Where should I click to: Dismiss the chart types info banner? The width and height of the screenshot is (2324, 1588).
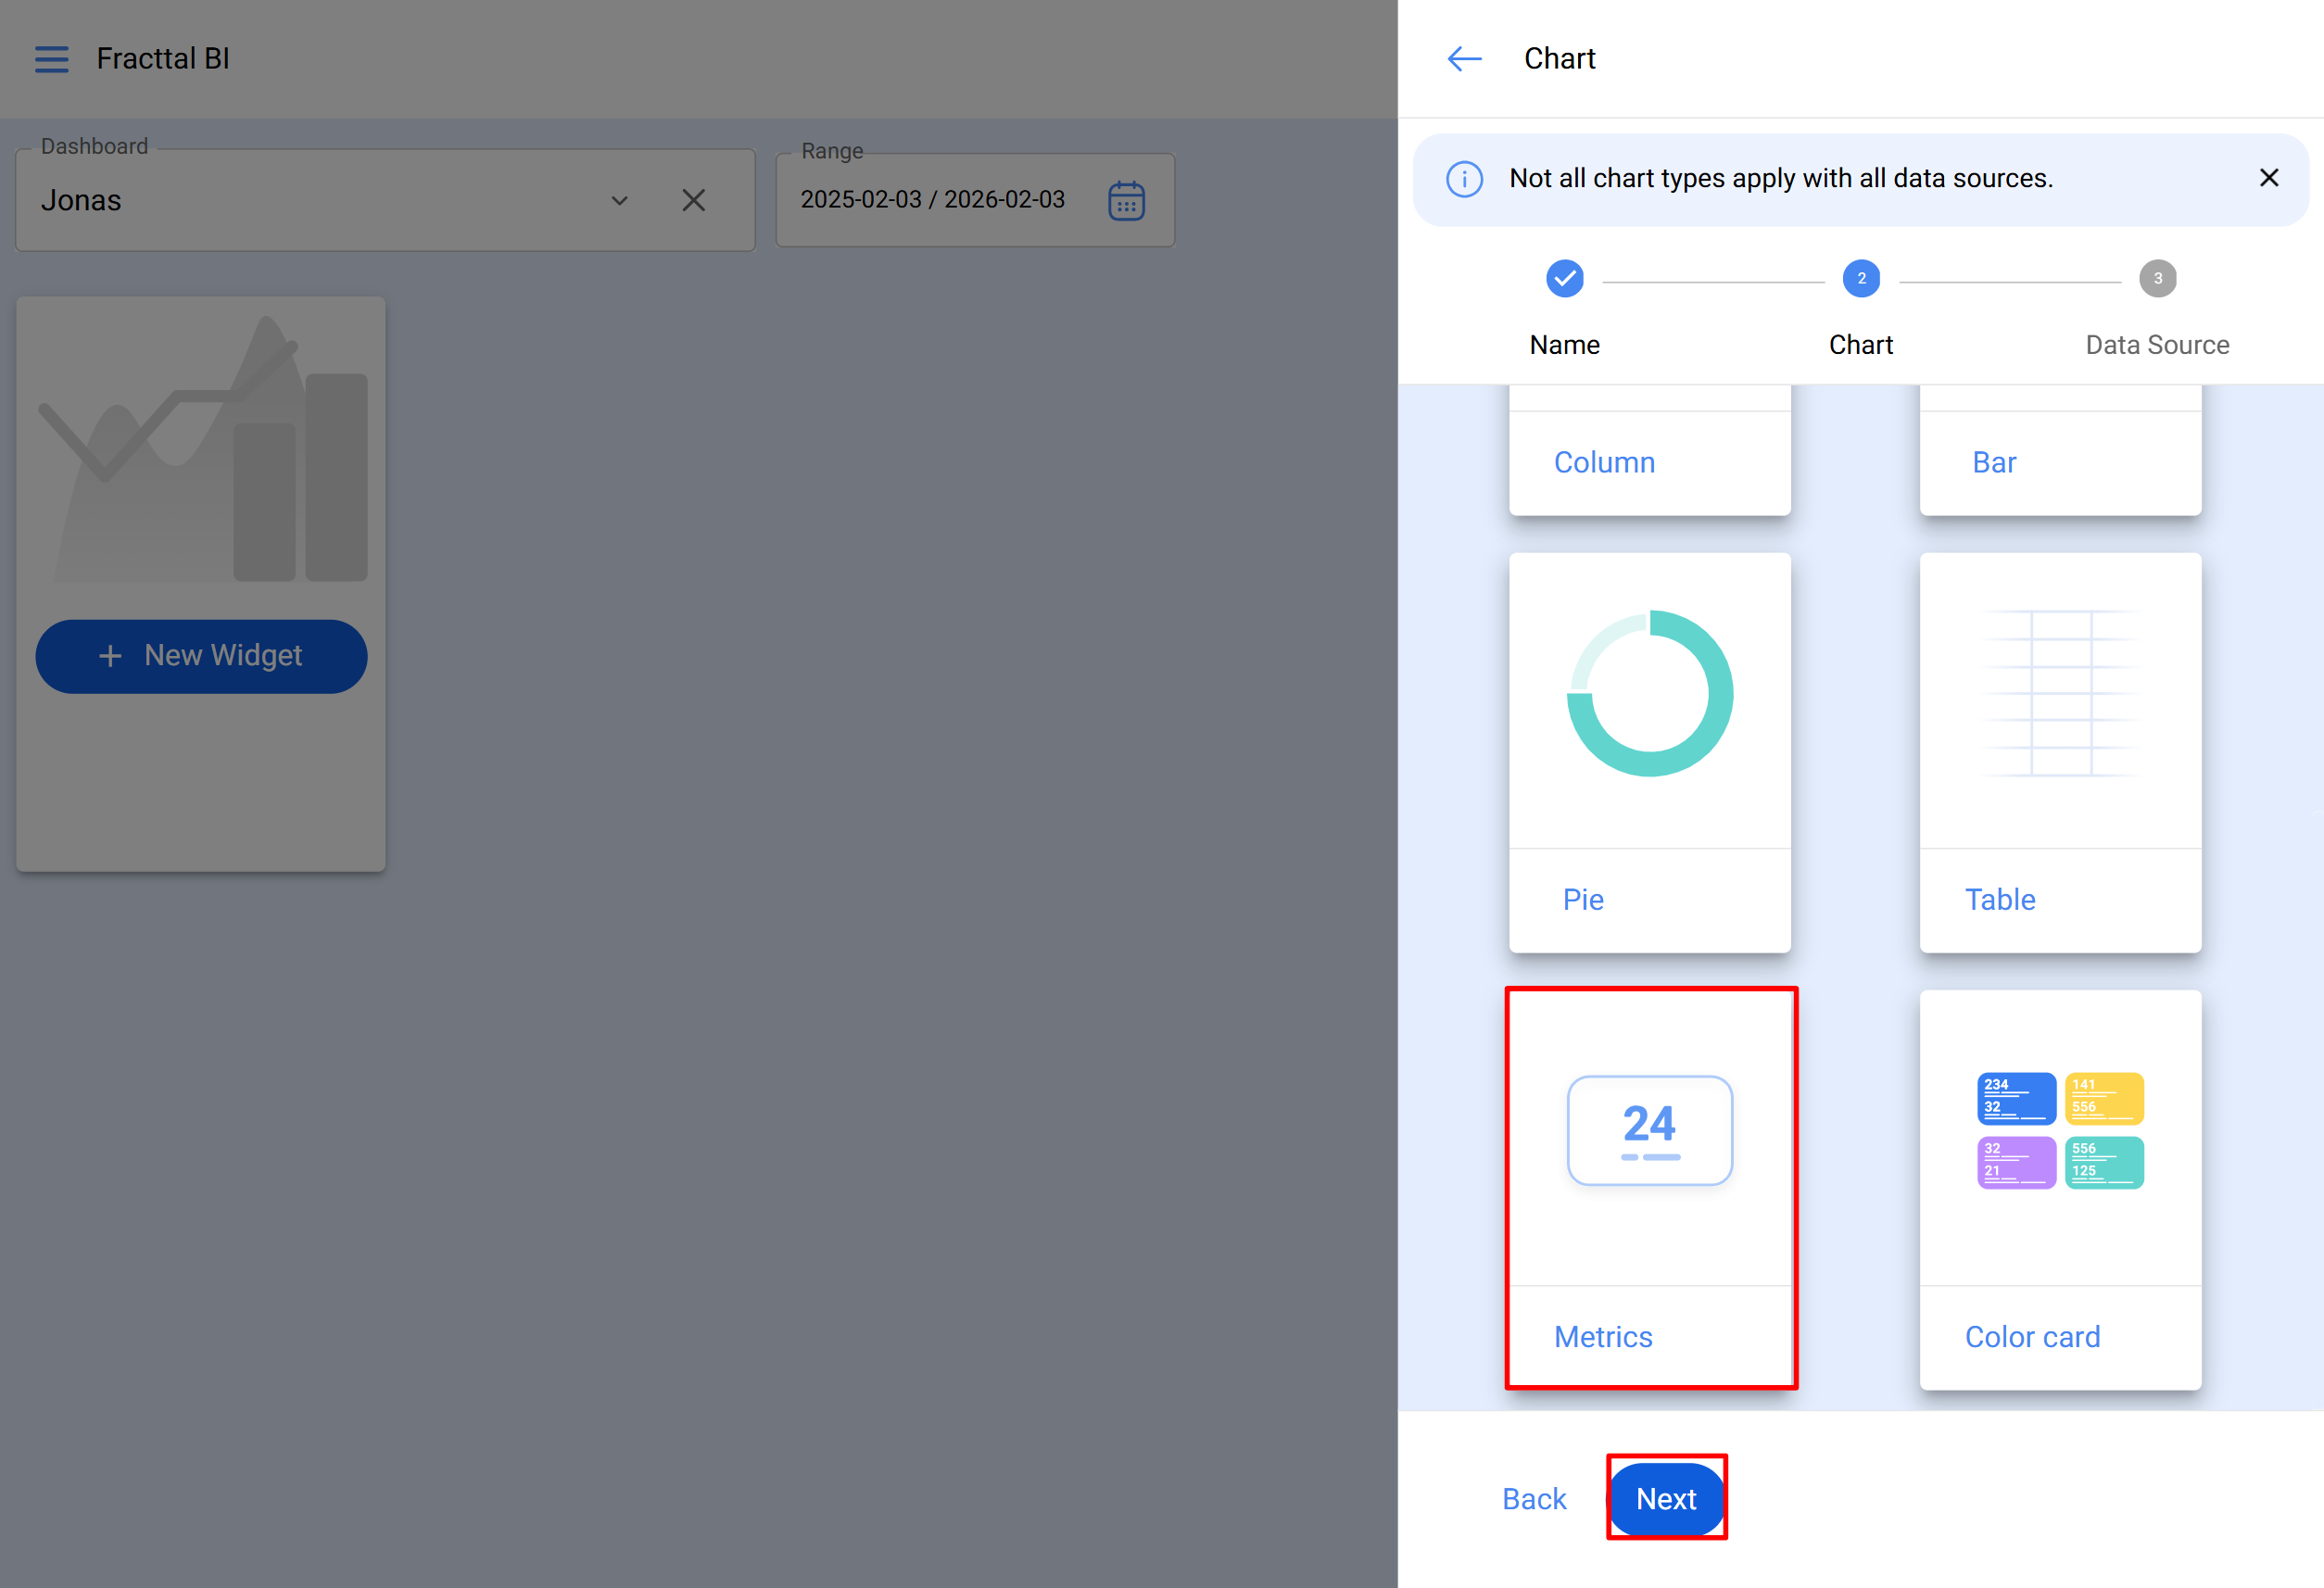click(2268, 178)
